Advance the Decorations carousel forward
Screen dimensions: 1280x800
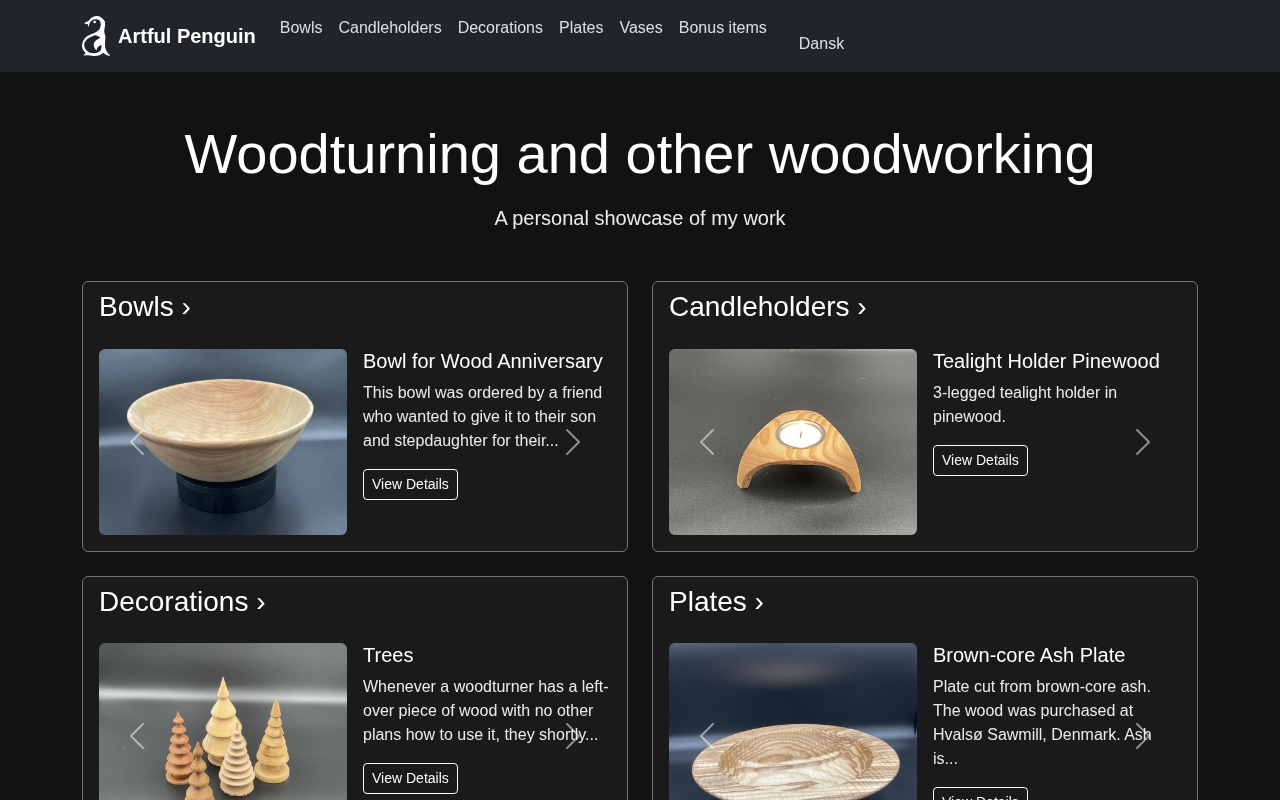573,736
